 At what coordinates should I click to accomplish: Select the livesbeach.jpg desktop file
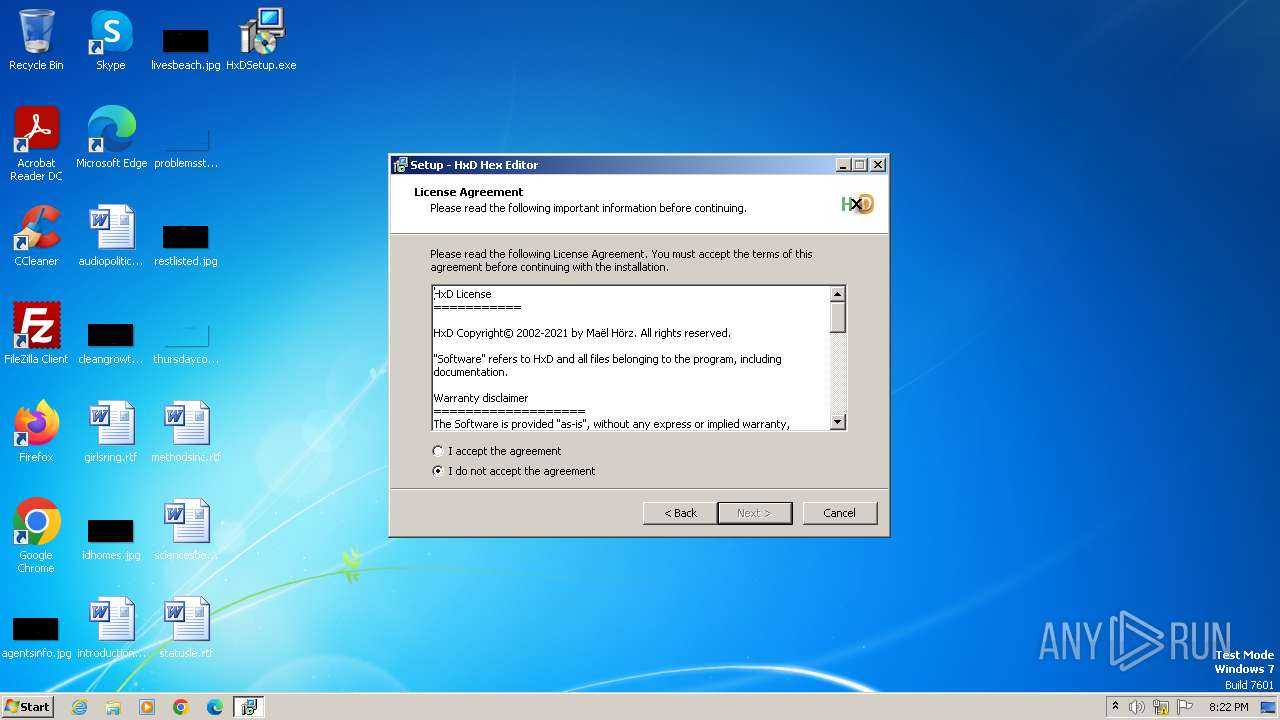[185, 48]
